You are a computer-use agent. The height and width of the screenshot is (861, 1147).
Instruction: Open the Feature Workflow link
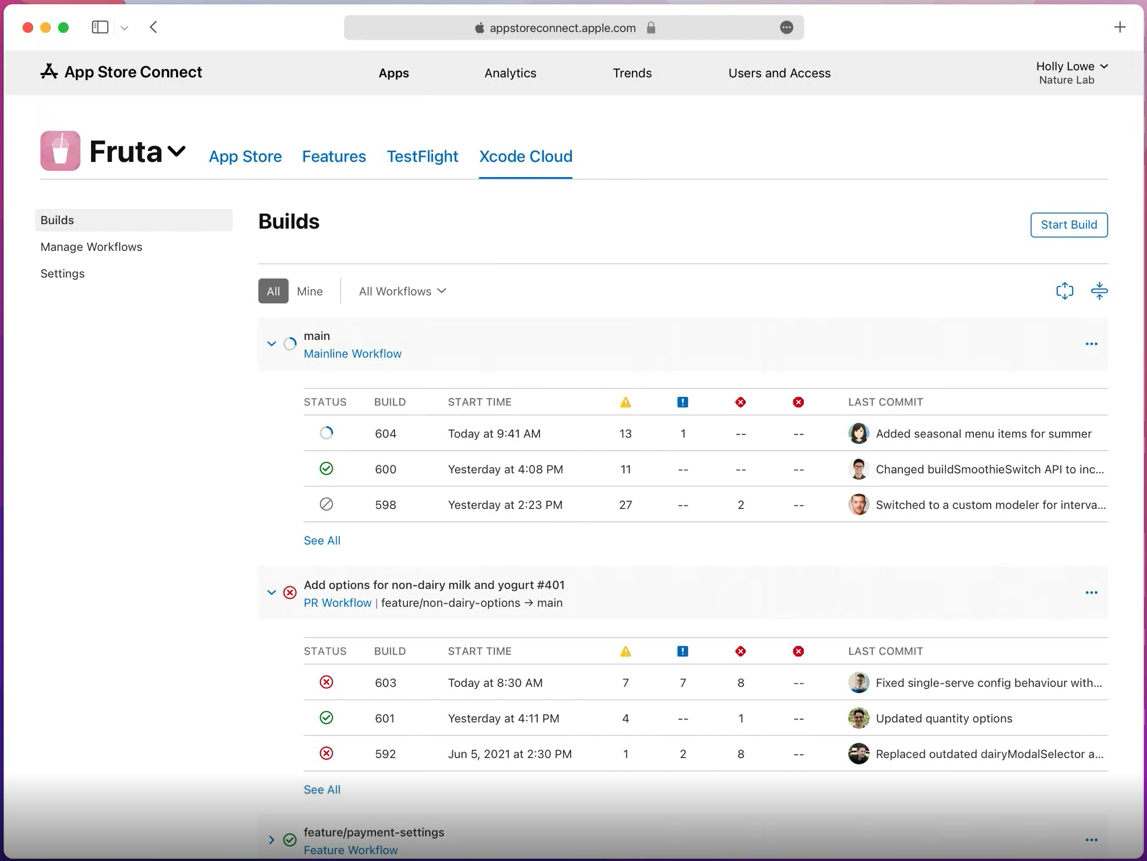pyautogui.click(x=350, y=850)
